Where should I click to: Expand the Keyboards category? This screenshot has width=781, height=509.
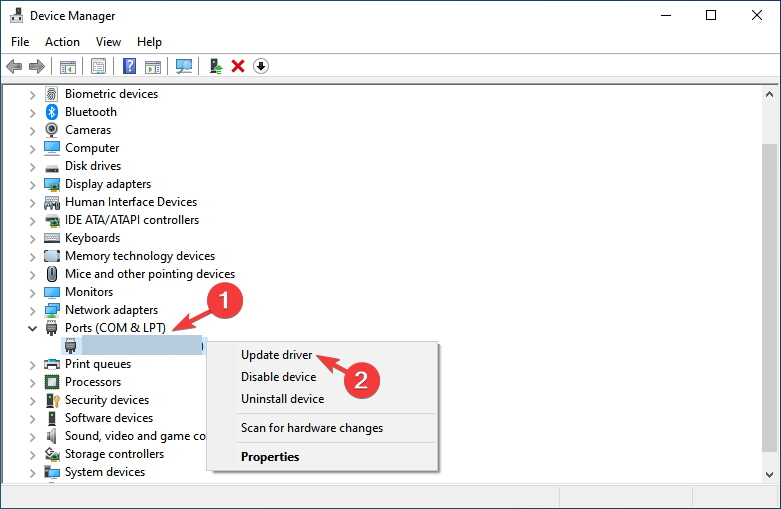pos(32,239)
